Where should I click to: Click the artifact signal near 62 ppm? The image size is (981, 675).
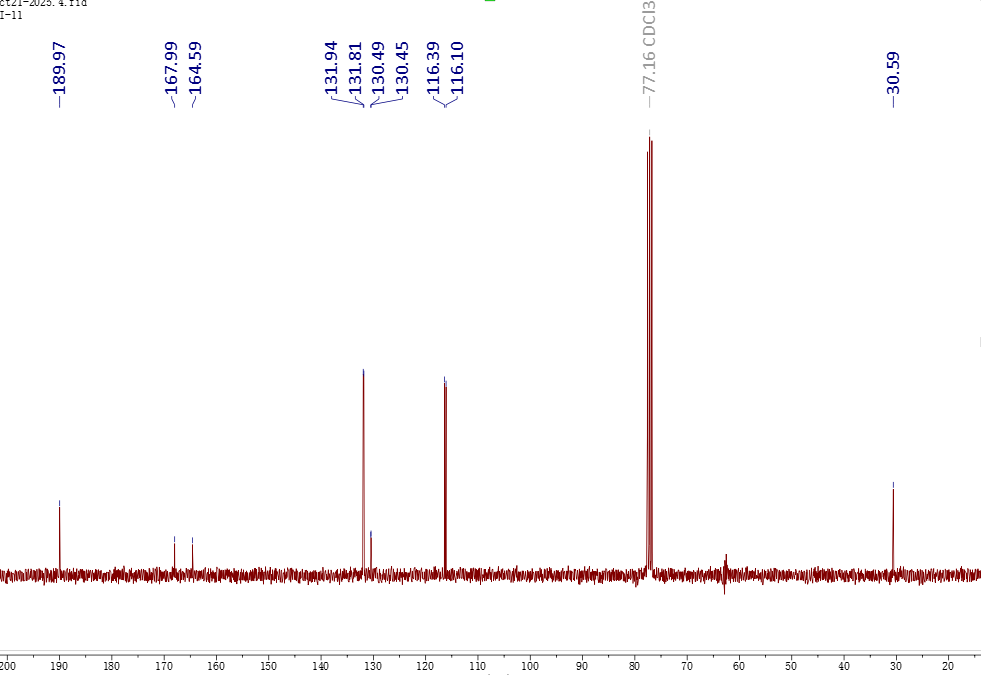pos(725,572)
